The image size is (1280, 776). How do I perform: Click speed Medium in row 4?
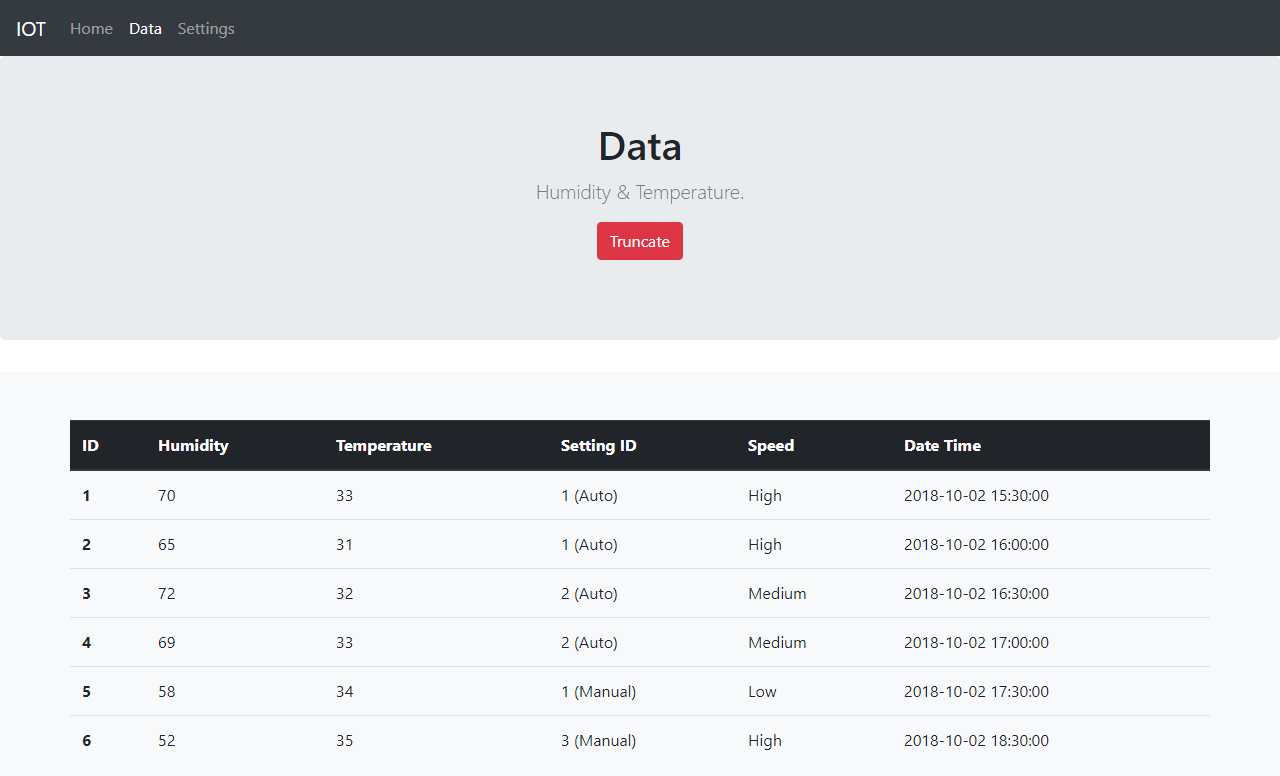(x=777, y=642)
